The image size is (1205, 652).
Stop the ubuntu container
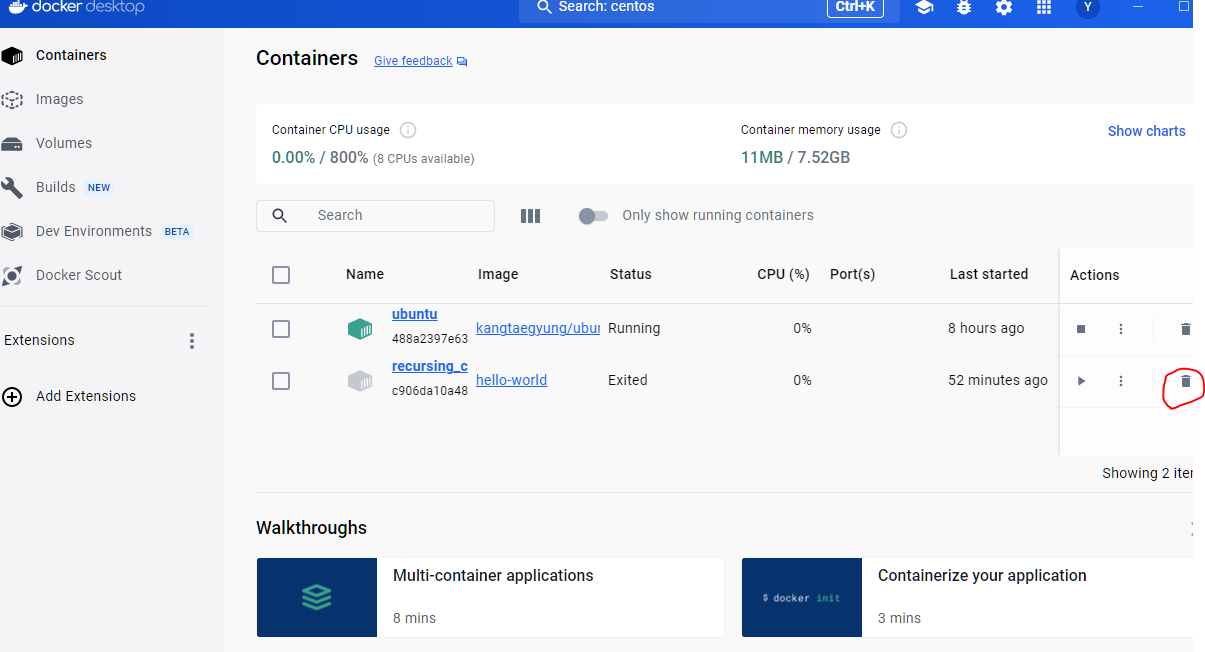coord(1081,329)
